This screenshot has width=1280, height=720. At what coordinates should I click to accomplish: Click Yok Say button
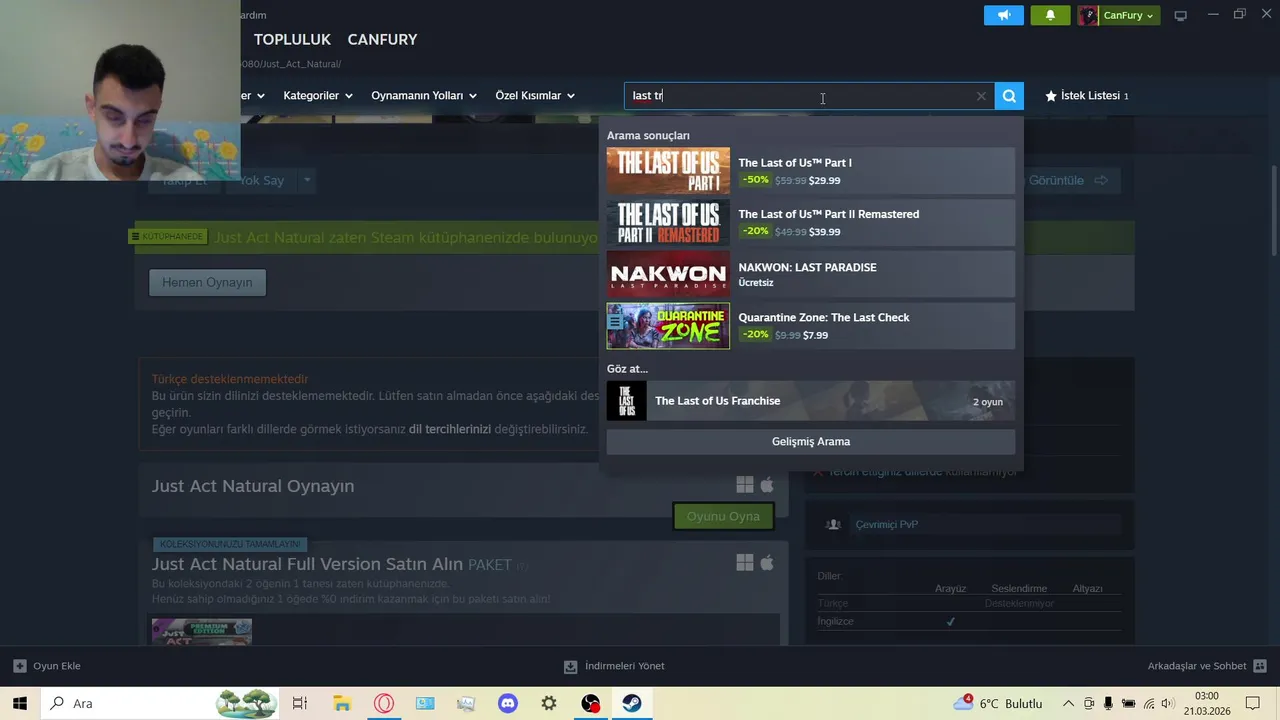pyautogui.click(x=261, y=180)
